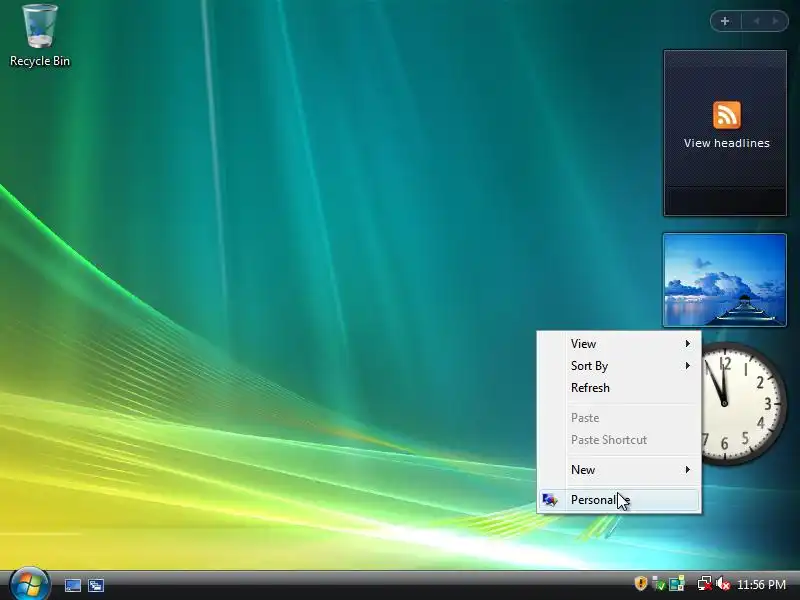Click Switch Between Windows quick launch icon
The width and height of the screenshot is (800, 600).
coord(95,585)
